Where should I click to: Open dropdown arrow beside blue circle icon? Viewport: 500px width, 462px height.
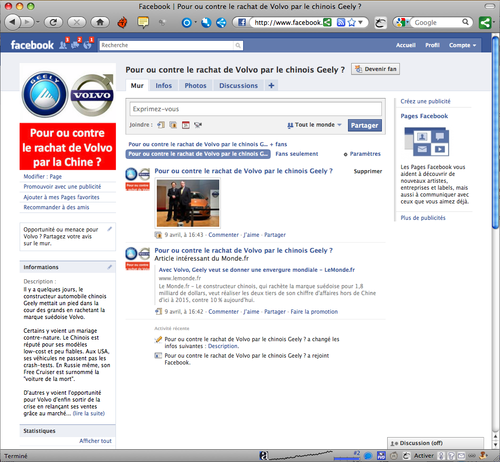pos(195,22)
